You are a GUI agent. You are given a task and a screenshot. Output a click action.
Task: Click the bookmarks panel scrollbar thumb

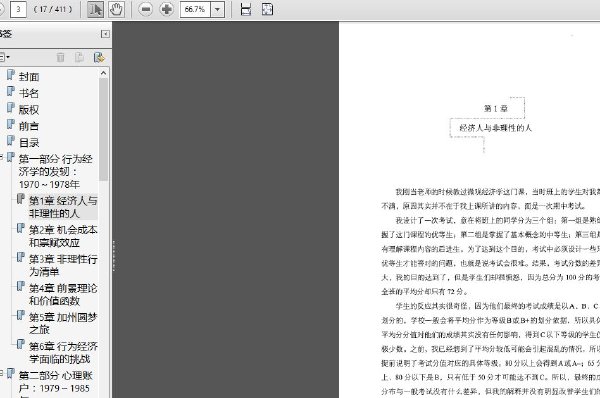pyautogui.click(x=103, y=129)
